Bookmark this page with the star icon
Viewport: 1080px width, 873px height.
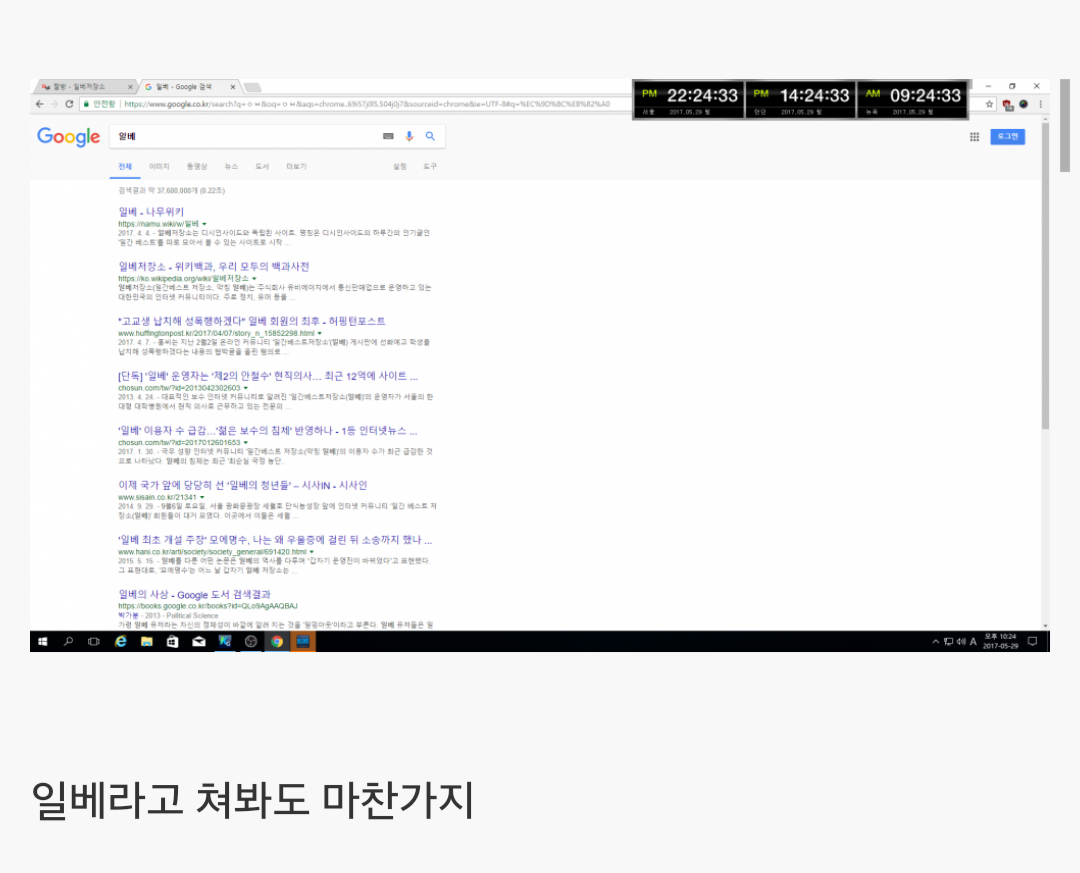[x=989, y=104]
